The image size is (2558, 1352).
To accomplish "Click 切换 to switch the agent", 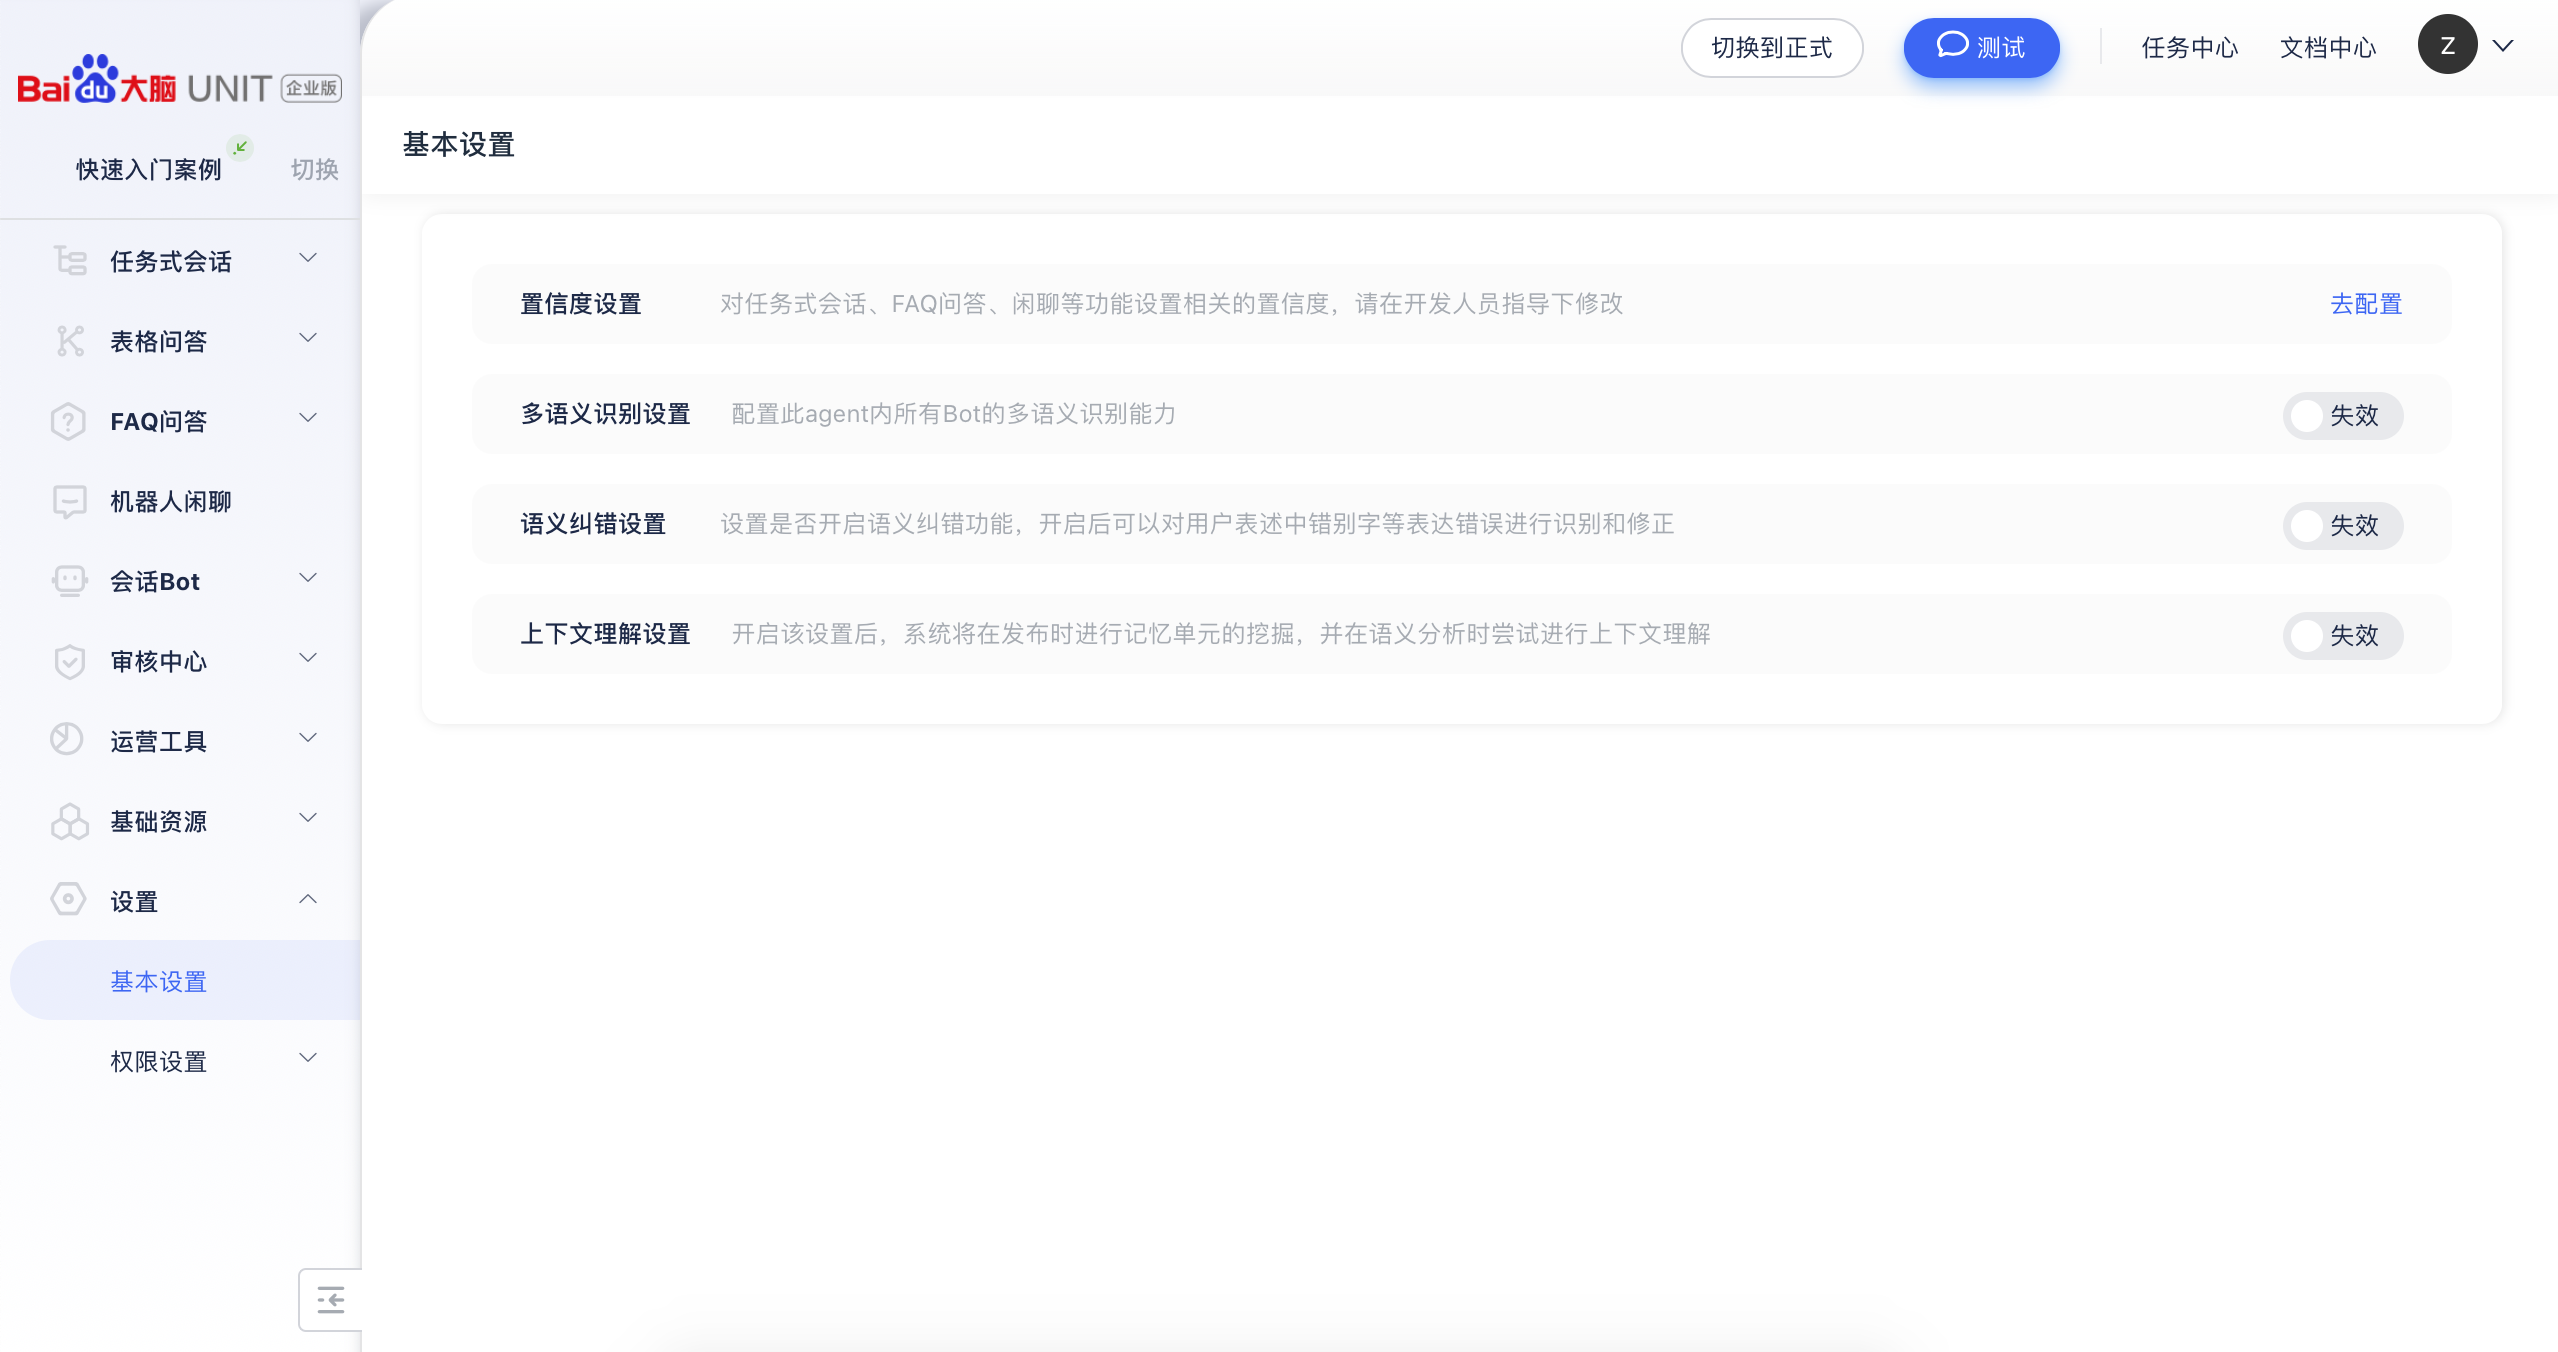I will click(x=314, y=170).
